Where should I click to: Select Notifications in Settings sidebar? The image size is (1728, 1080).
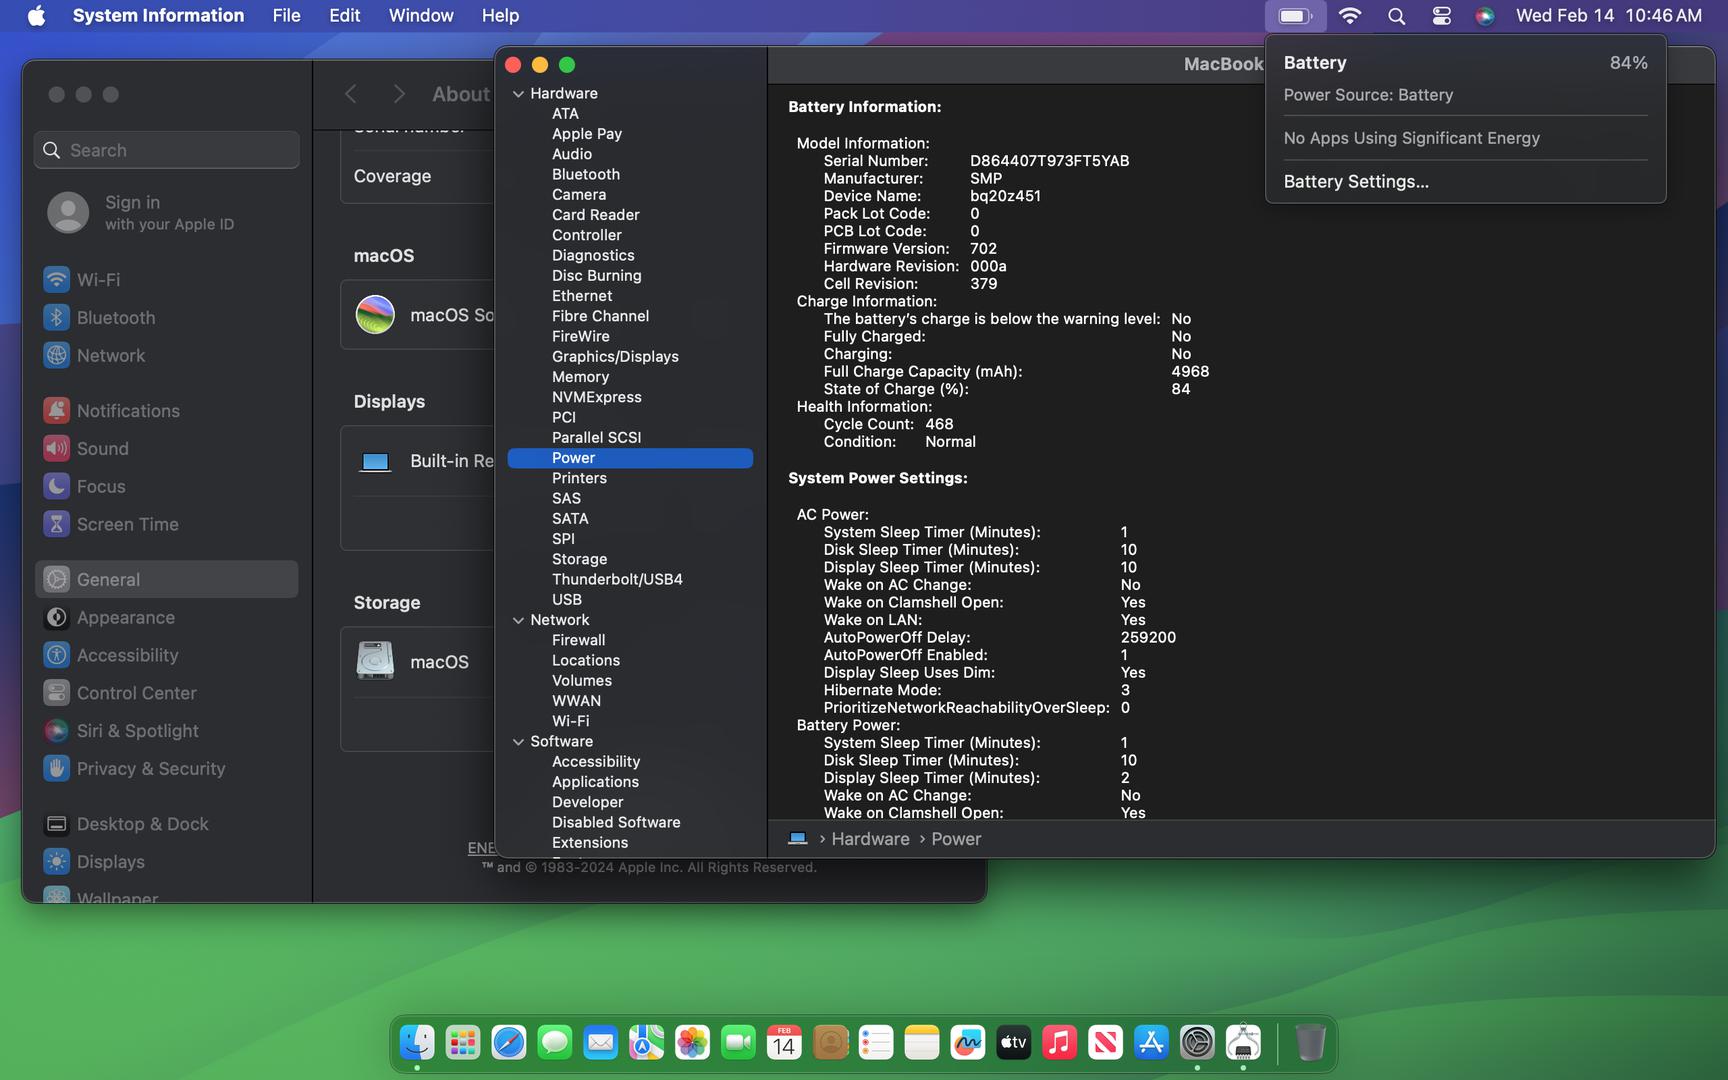coord(166,411)
